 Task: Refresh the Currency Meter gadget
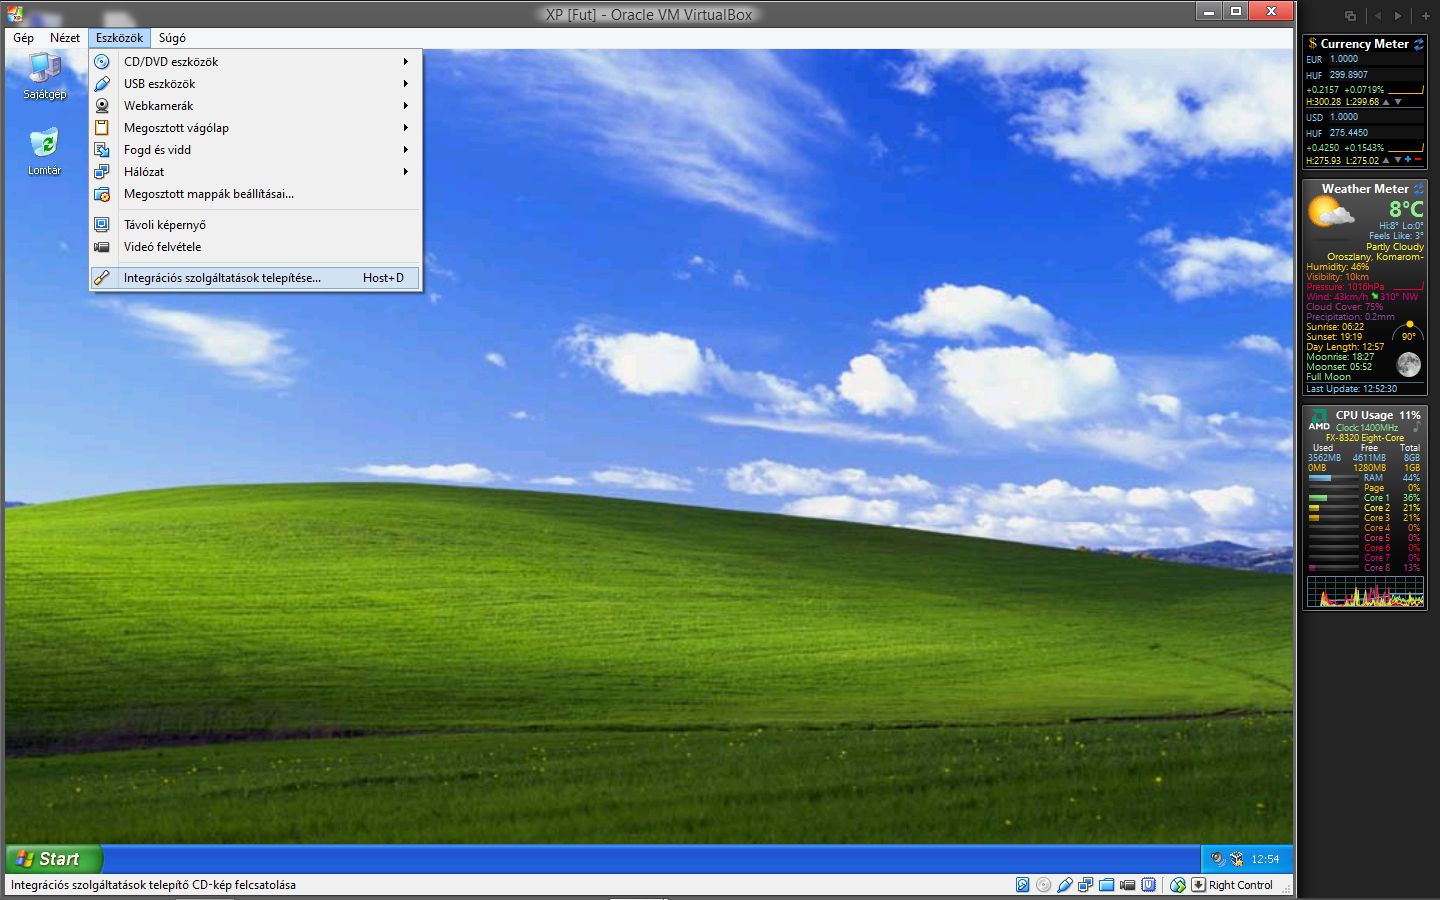[1418, 44]
